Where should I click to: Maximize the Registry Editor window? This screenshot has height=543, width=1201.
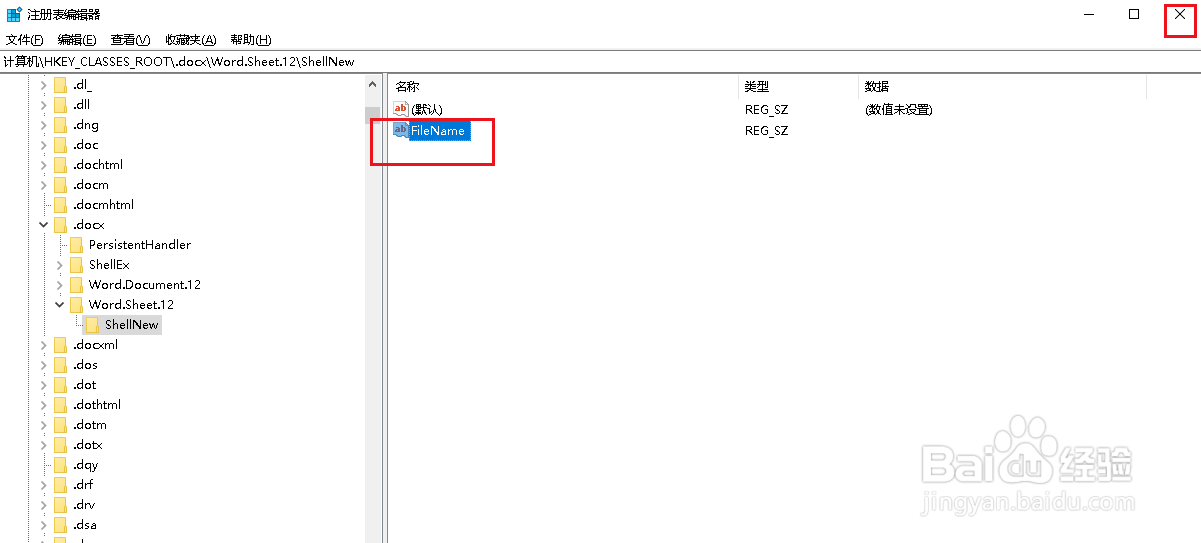click(x=1133, y=14)
